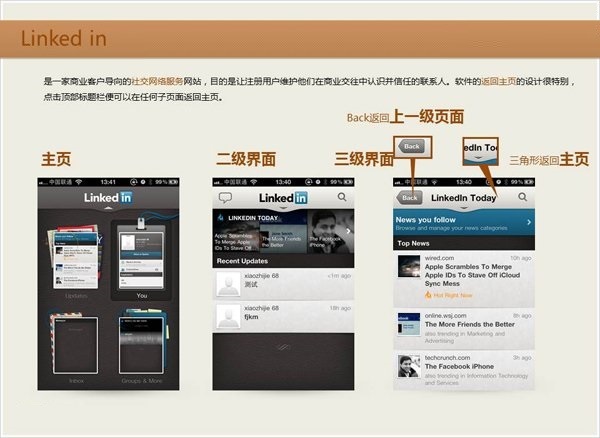Click the 社交网络服务 highlighted link
600x438 pixels.
coord(157,81)
